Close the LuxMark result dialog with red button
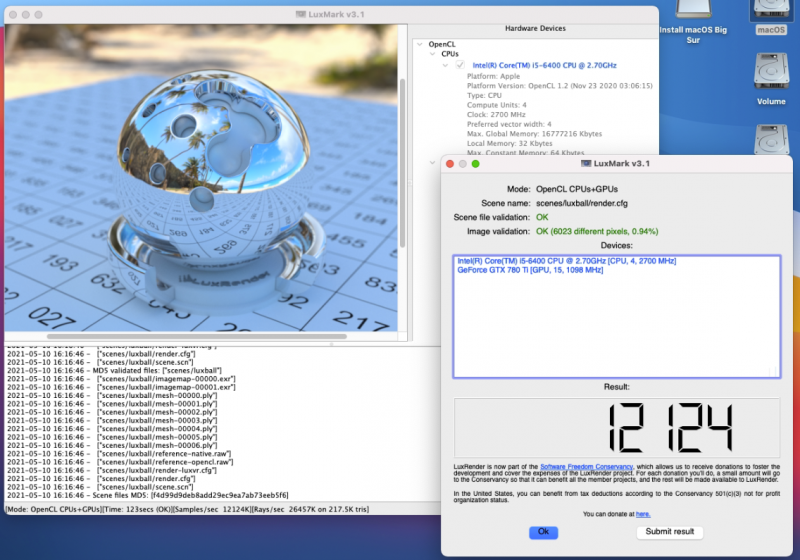Screen dimensions: 800x560 [449, 164]
